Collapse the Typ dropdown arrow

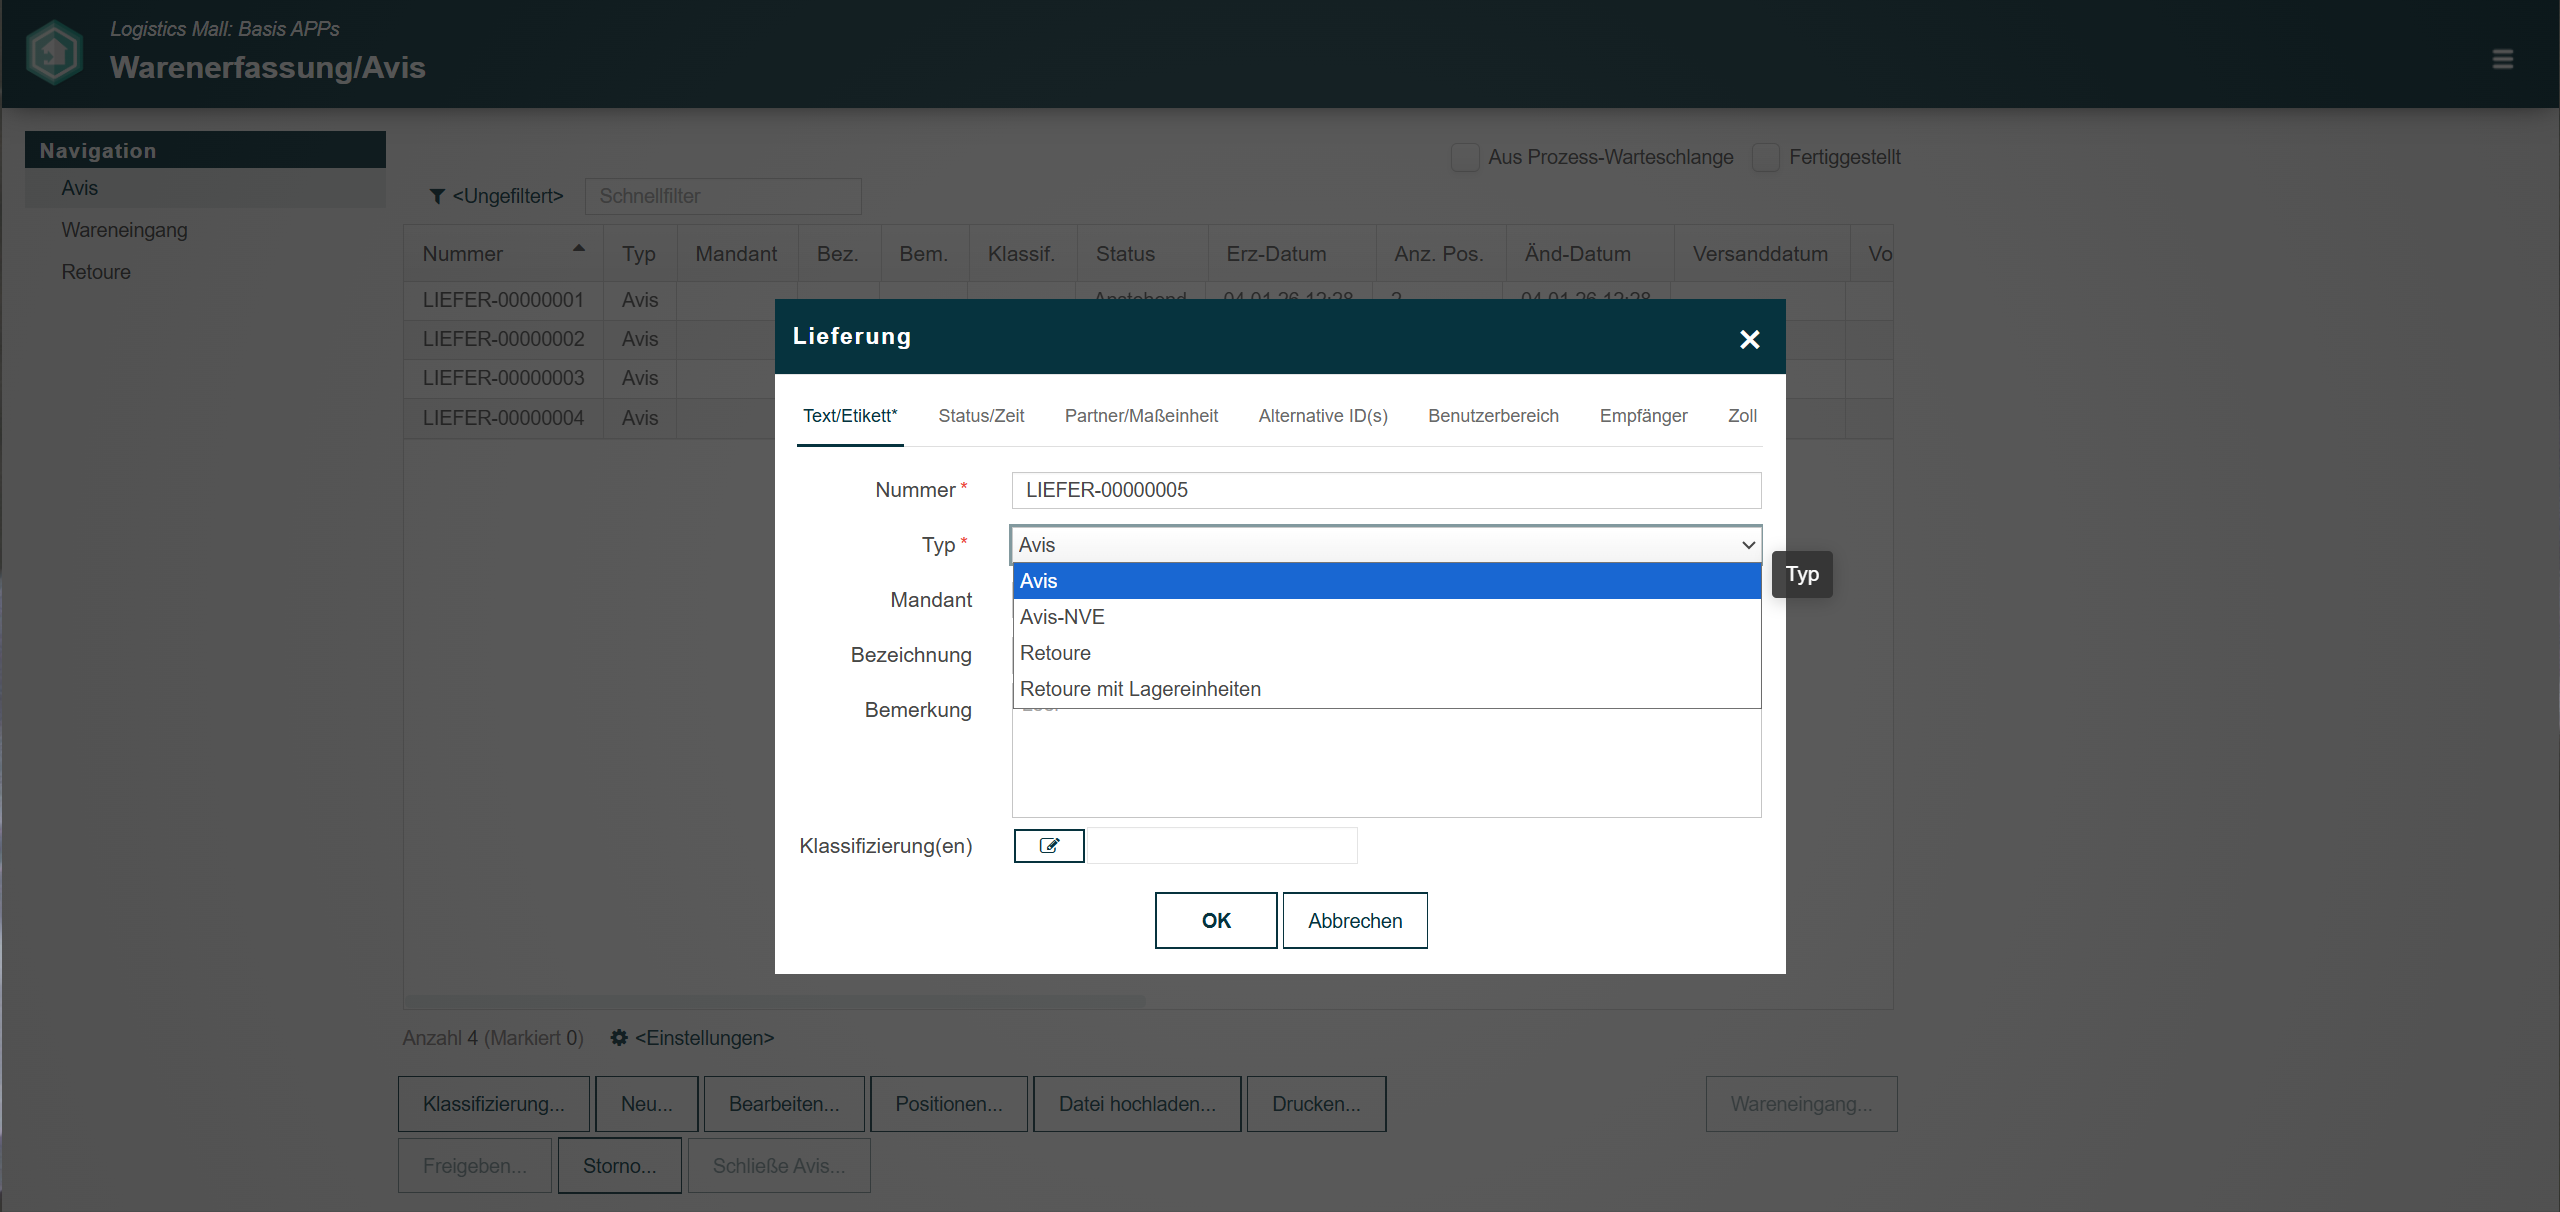[1748, 545]
